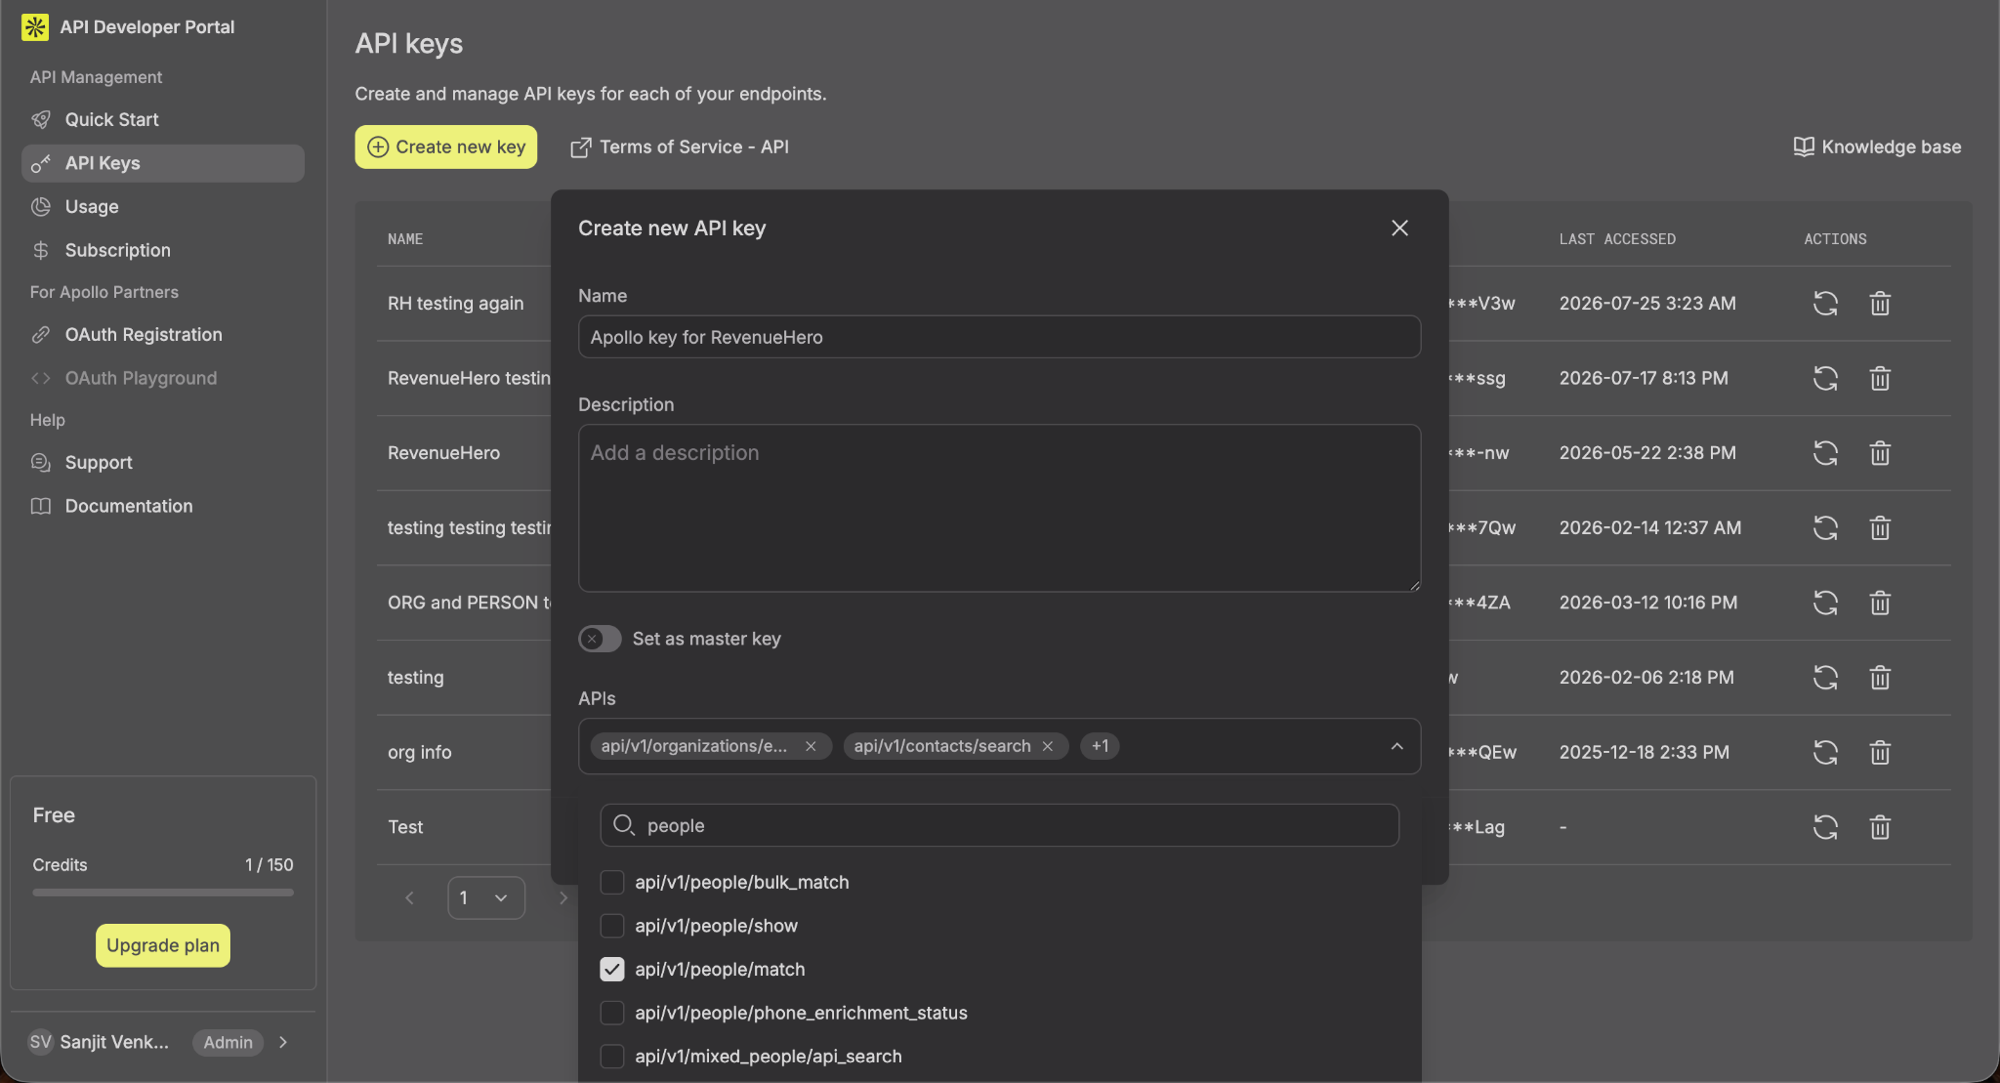Regenerate the RH testing again key
The width and height of the screenshot is (2000, 1083).
(1825, 303)
